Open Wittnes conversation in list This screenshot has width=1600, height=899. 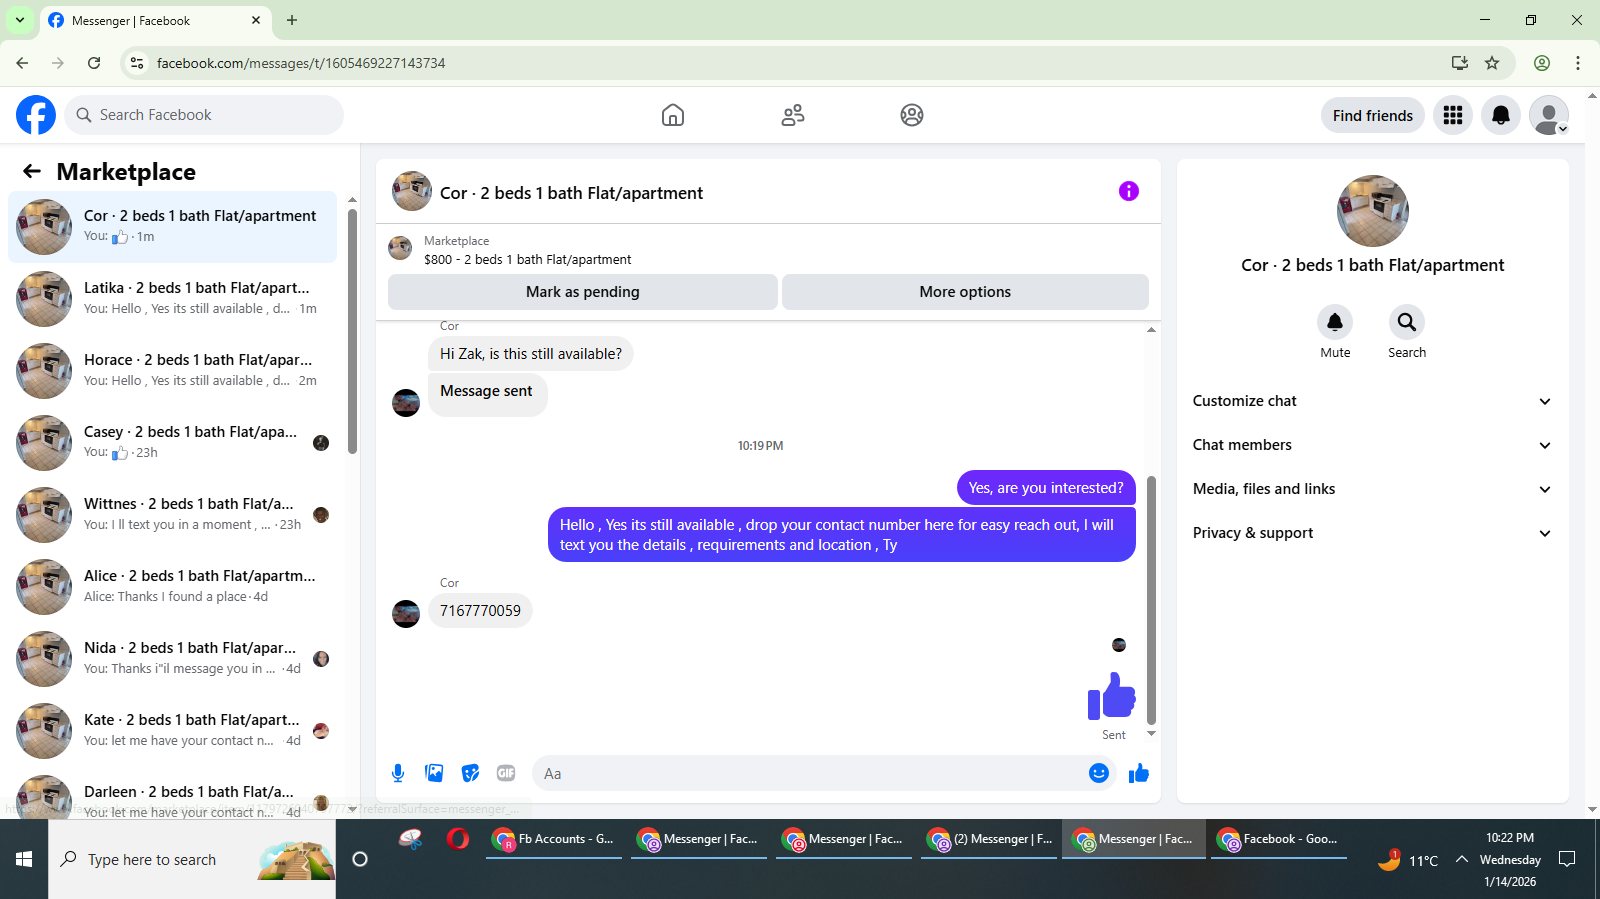click(172, 515)
